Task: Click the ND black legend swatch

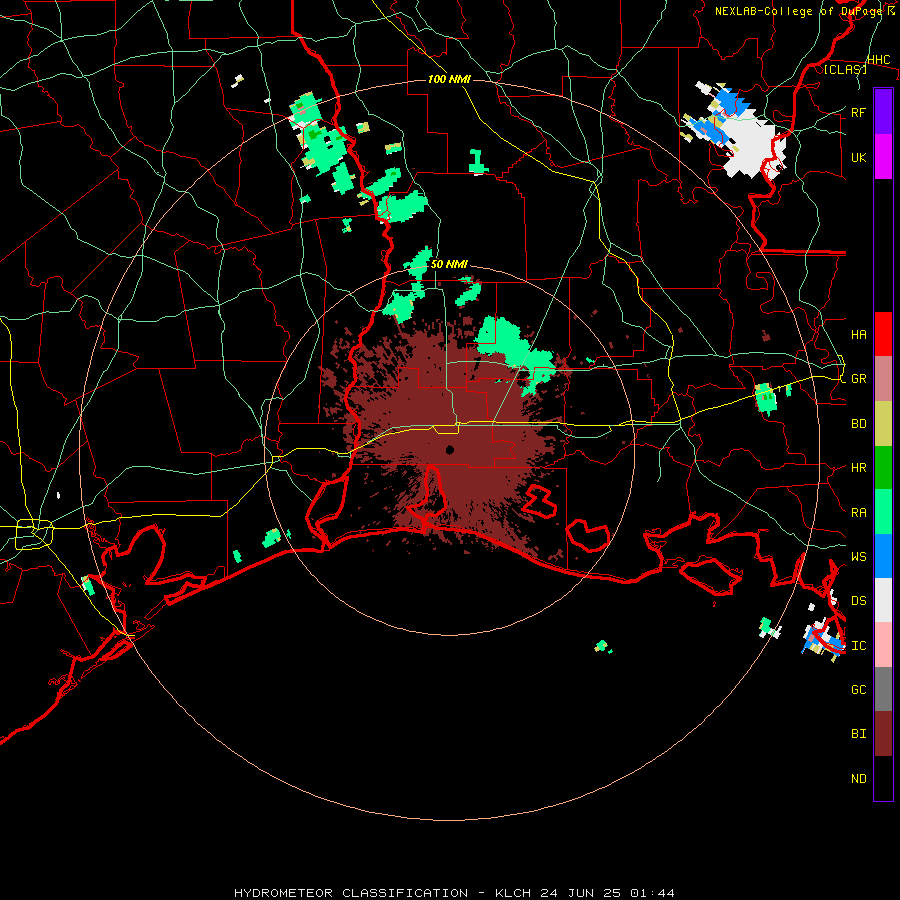Action: (x=883, y=778)
